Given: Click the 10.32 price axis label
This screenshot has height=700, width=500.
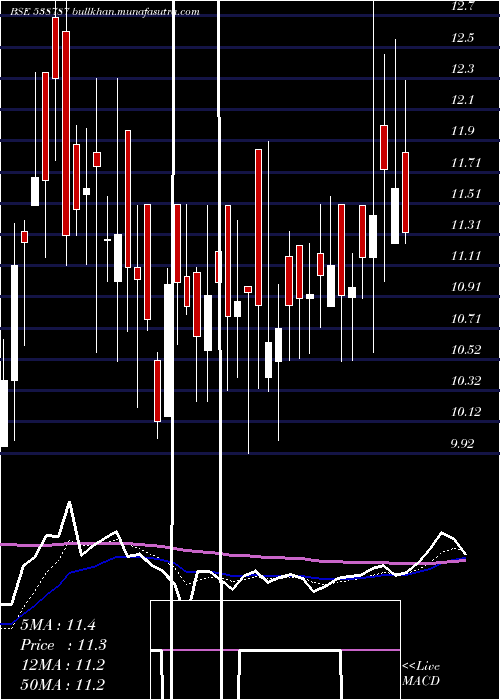Looking at the screenshot, I should [466, 380].
